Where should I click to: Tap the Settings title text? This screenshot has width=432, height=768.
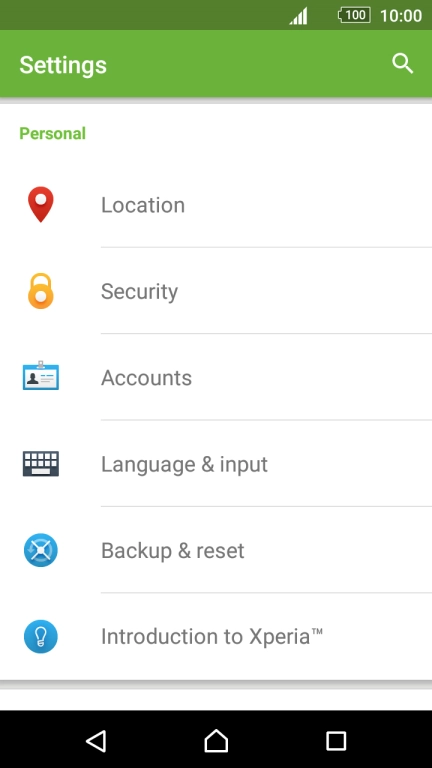[x=63, y=65]
